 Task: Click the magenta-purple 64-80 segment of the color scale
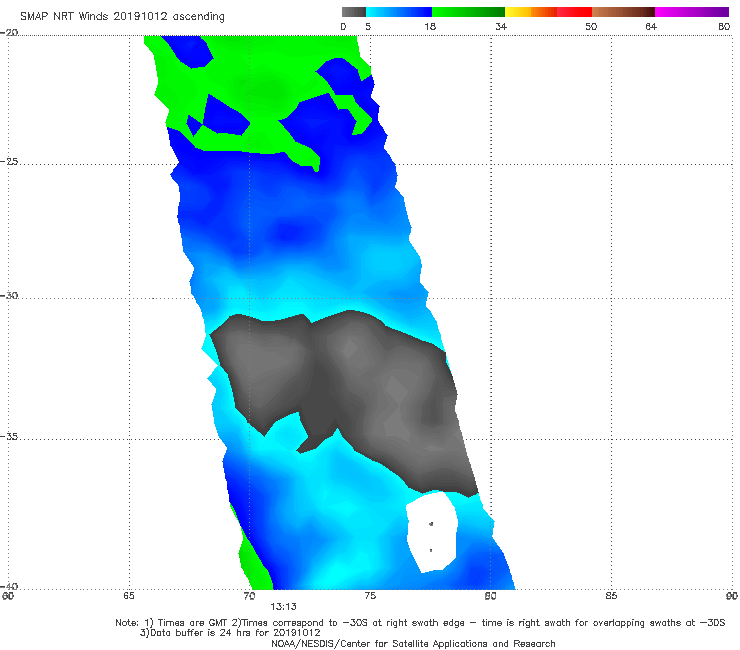(x=692, y=12)
